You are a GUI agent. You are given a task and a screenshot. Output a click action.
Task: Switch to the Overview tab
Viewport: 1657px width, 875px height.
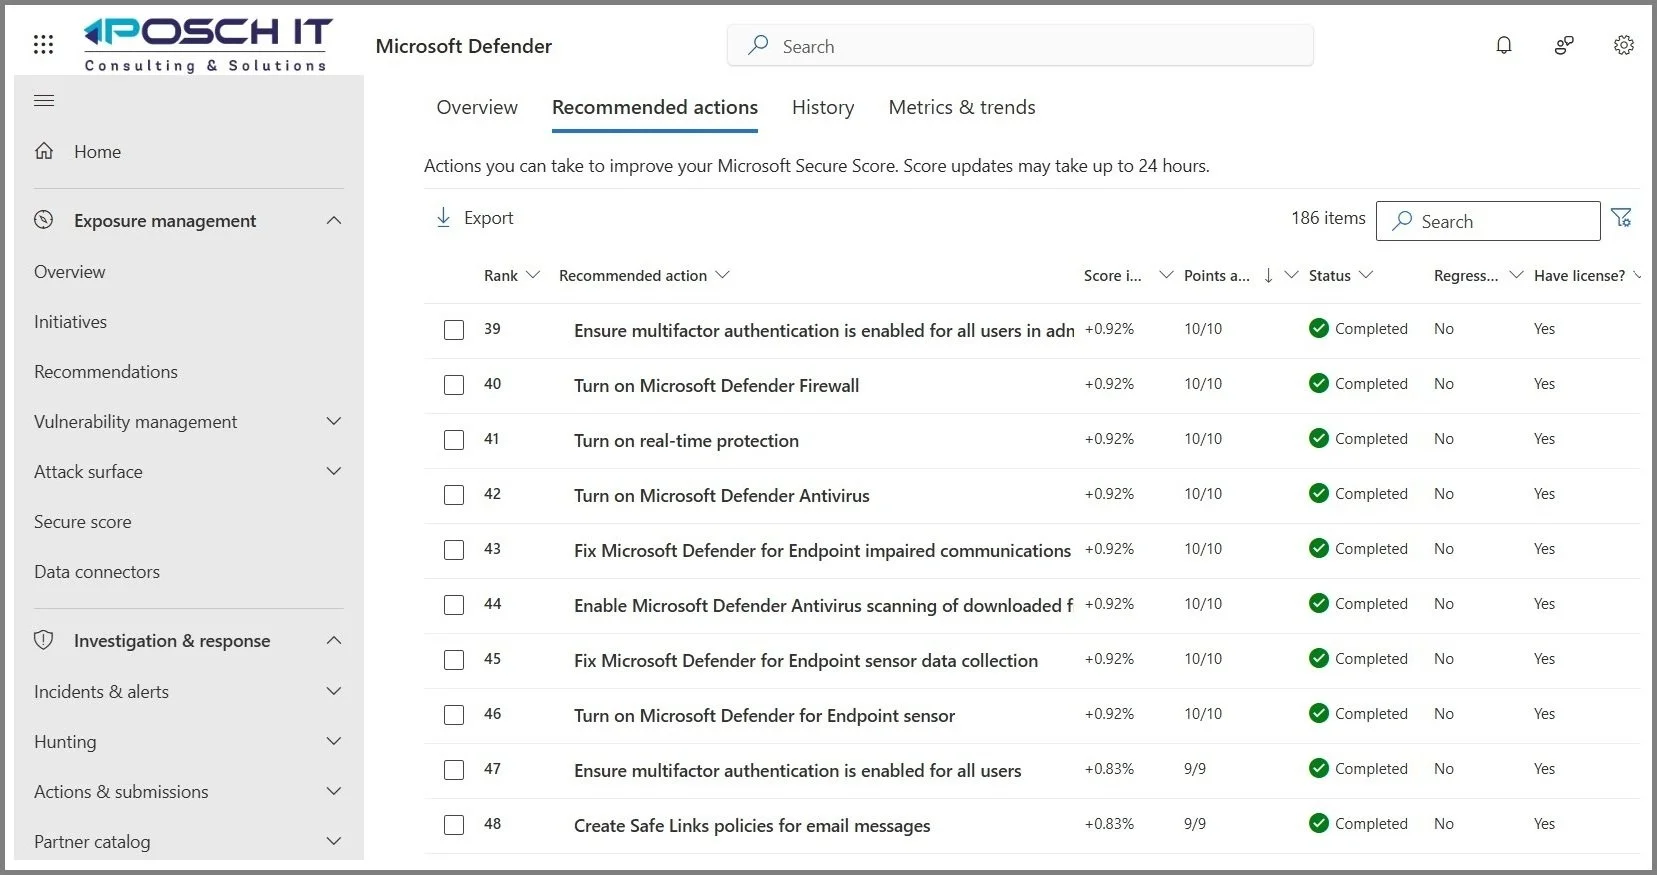477,107
